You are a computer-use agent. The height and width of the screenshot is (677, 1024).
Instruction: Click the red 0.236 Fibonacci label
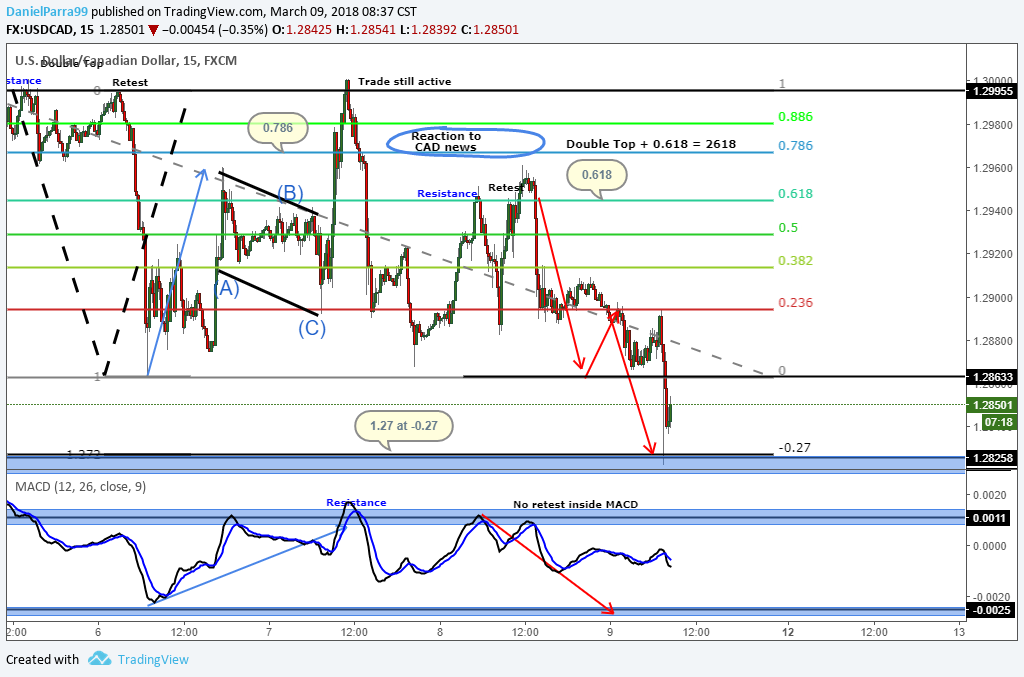point(795,303)
